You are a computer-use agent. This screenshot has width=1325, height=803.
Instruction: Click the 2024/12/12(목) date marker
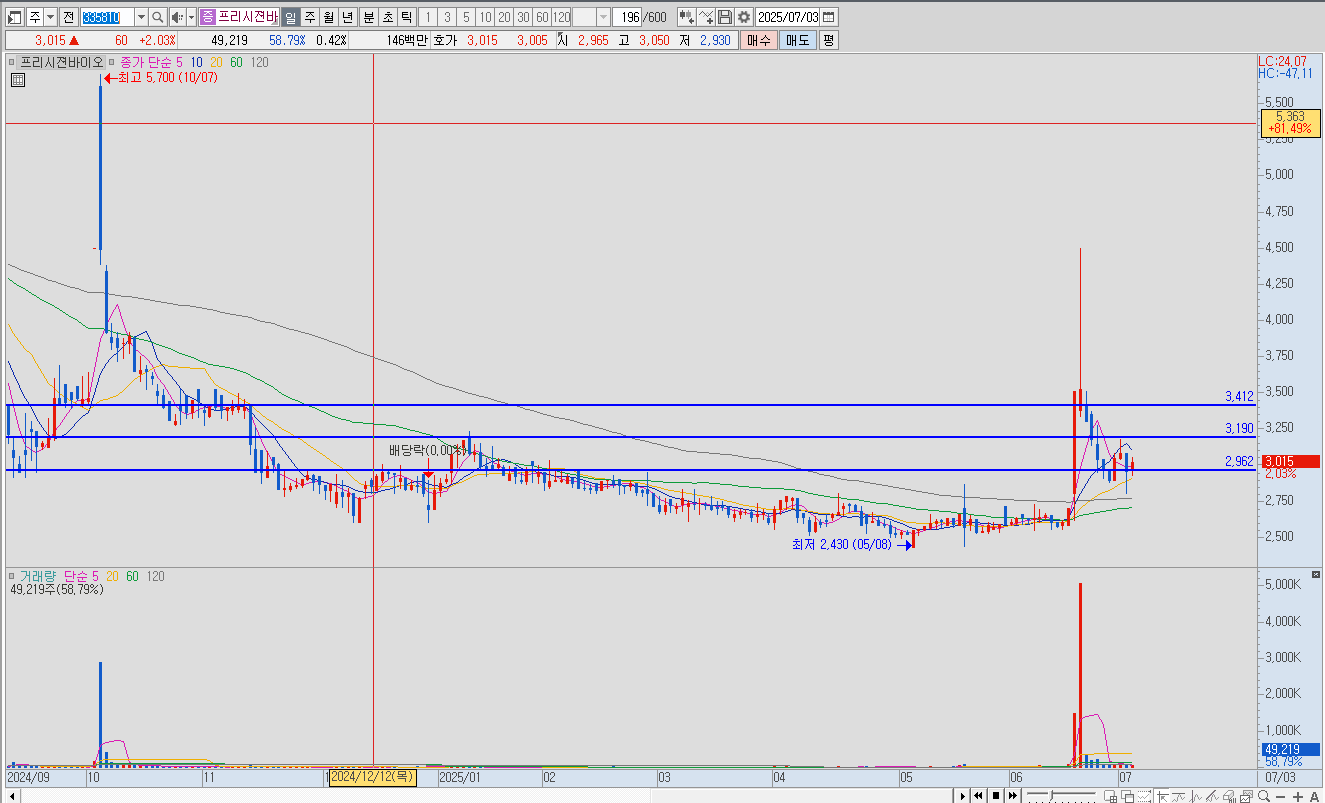[x=372, y=776]
